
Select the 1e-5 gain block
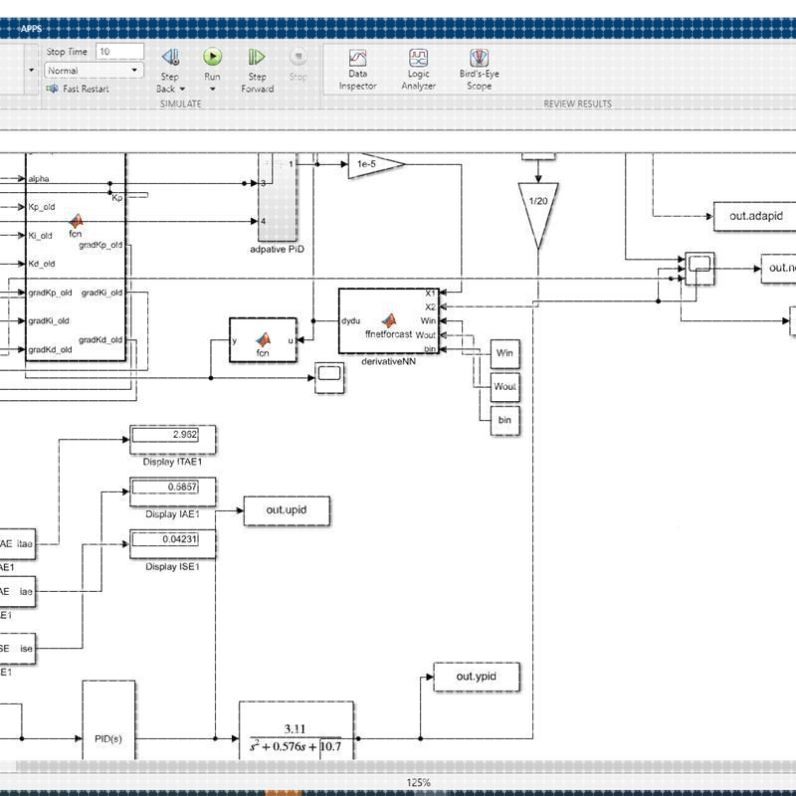(x=376, y=165)
